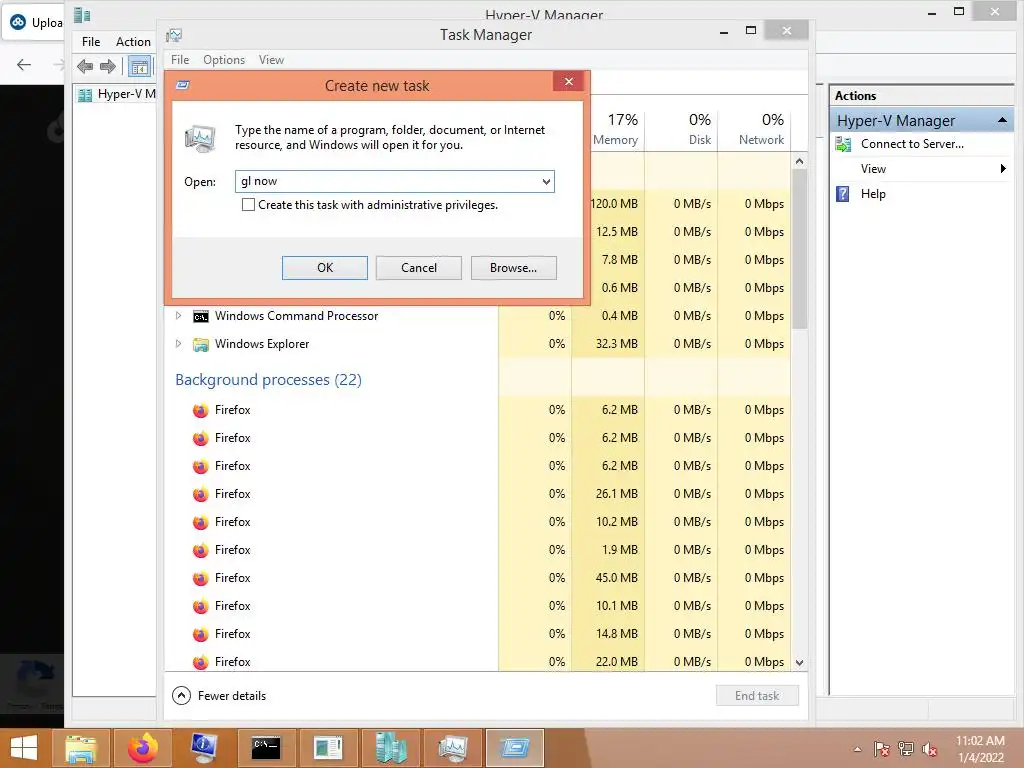Click the Task Manager scrollbar thumb
Viewport: 1024px width, 768px height.
coord(799,248)
